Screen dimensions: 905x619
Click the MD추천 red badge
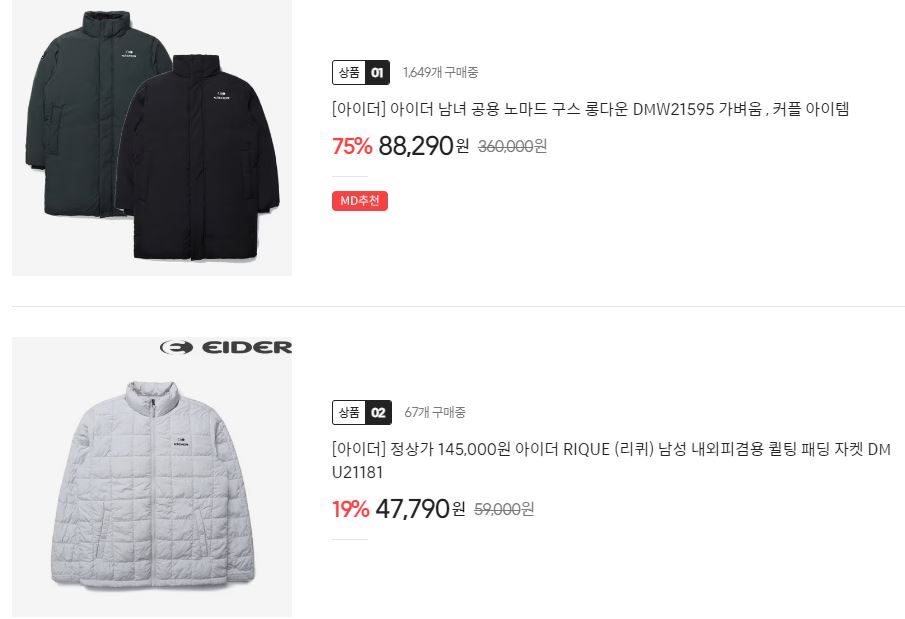point(360,201)
